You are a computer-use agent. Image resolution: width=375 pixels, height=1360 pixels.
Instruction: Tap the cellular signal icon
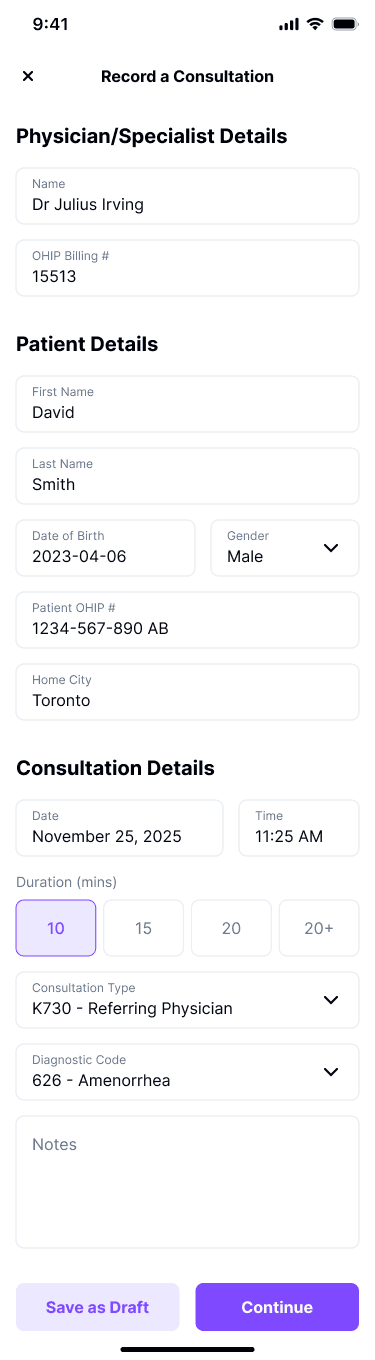[x=289, y=24]
